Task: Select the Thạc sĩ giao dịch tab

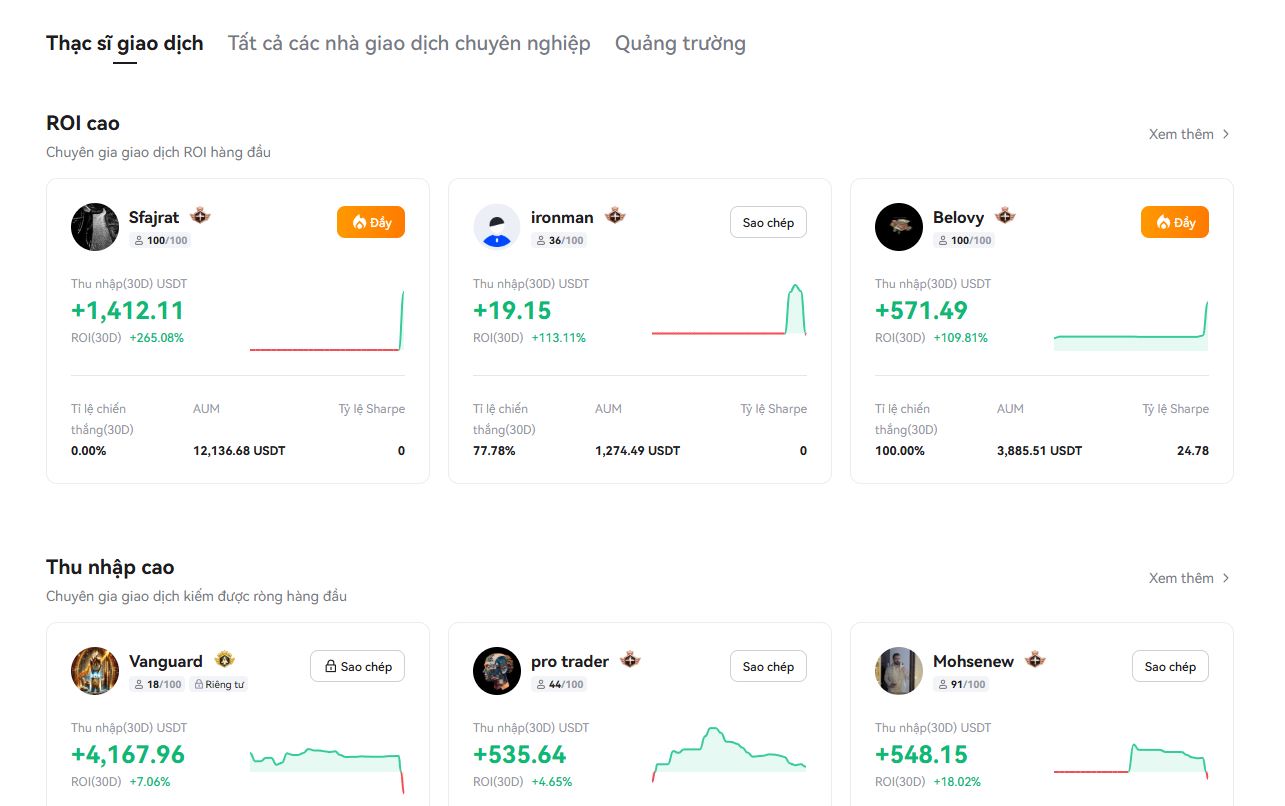Action: point(125,43)
